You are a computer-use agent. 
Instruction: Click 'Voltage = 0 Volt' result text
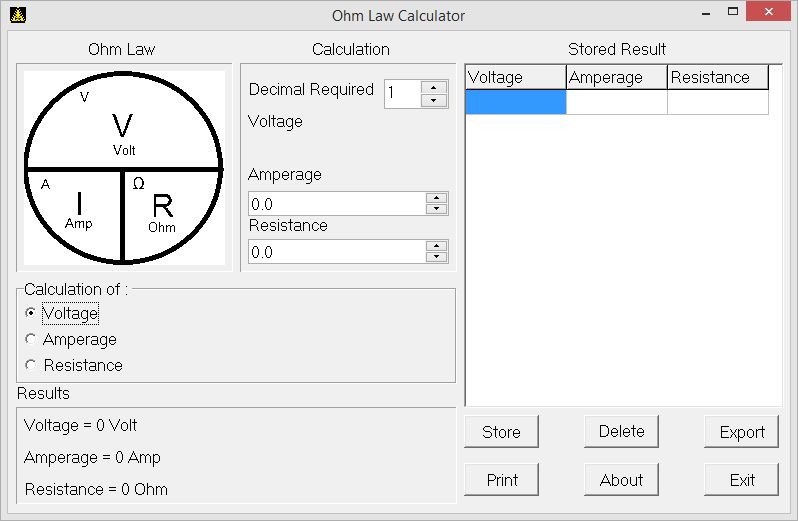[80, 425]
